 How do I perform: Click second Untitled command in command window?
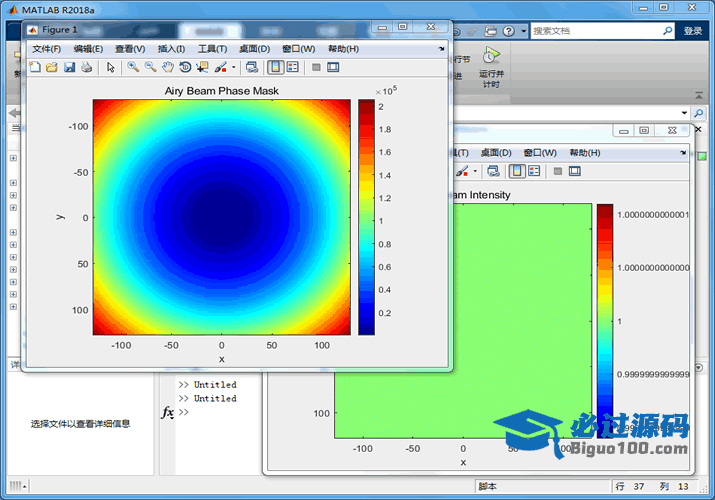click(x=215, y=398)
